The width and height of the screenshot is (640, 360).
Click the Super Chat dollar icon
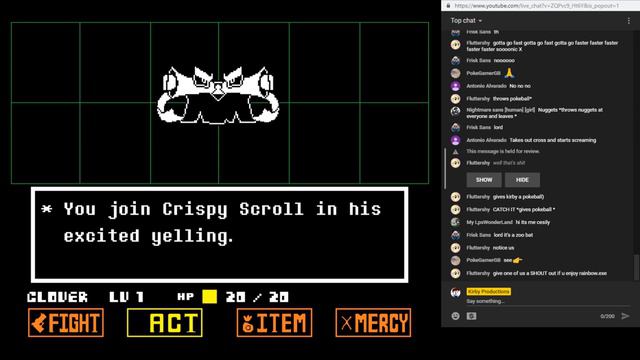(471, 316)
